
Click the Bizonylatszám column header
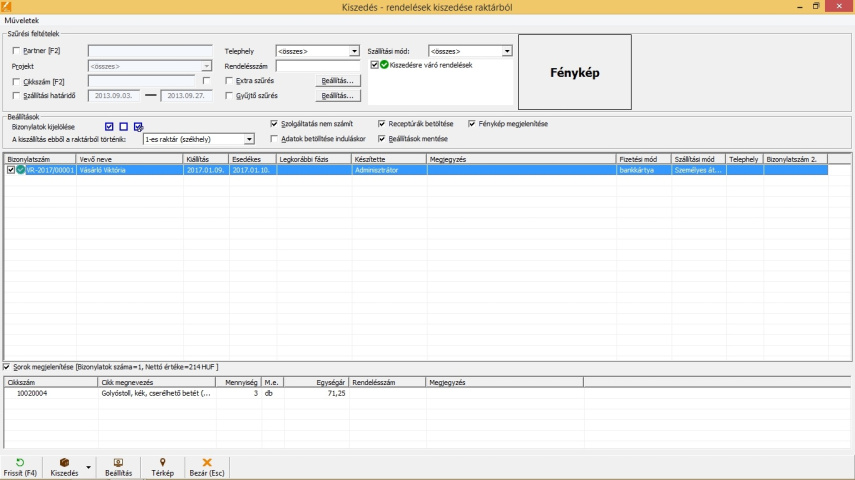point(40,158)
